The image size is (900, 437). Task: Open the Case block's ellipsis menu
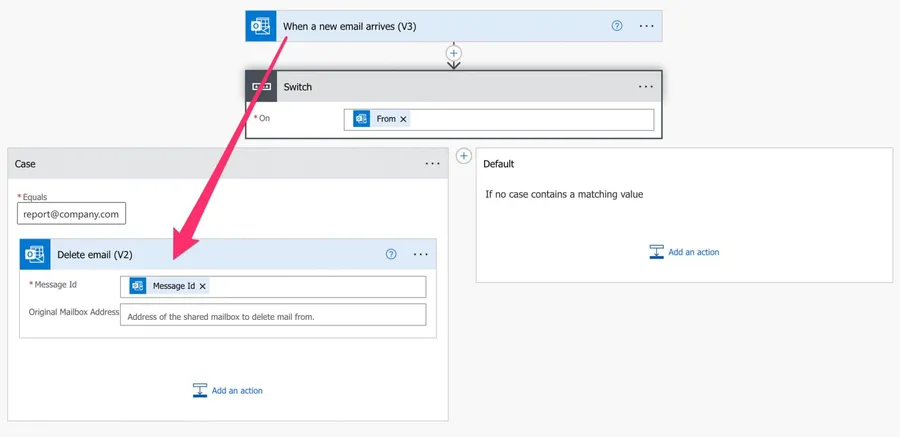tap(432, 163)
